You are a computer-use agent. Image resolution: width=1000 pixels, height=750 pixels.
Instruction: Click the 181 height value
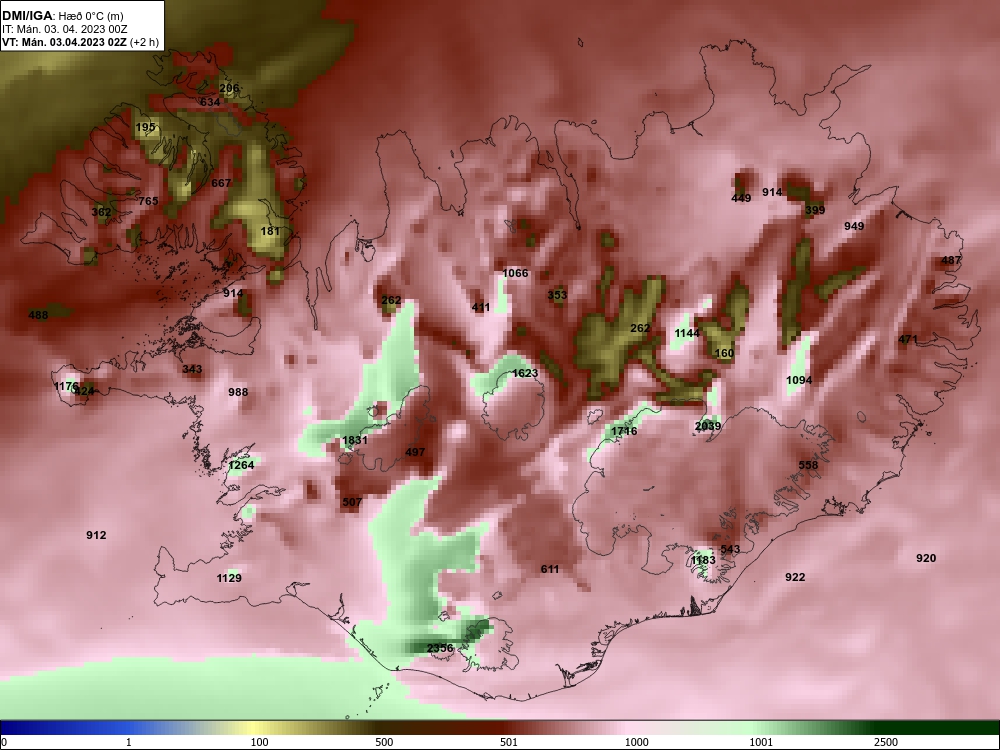coord(270,231)
